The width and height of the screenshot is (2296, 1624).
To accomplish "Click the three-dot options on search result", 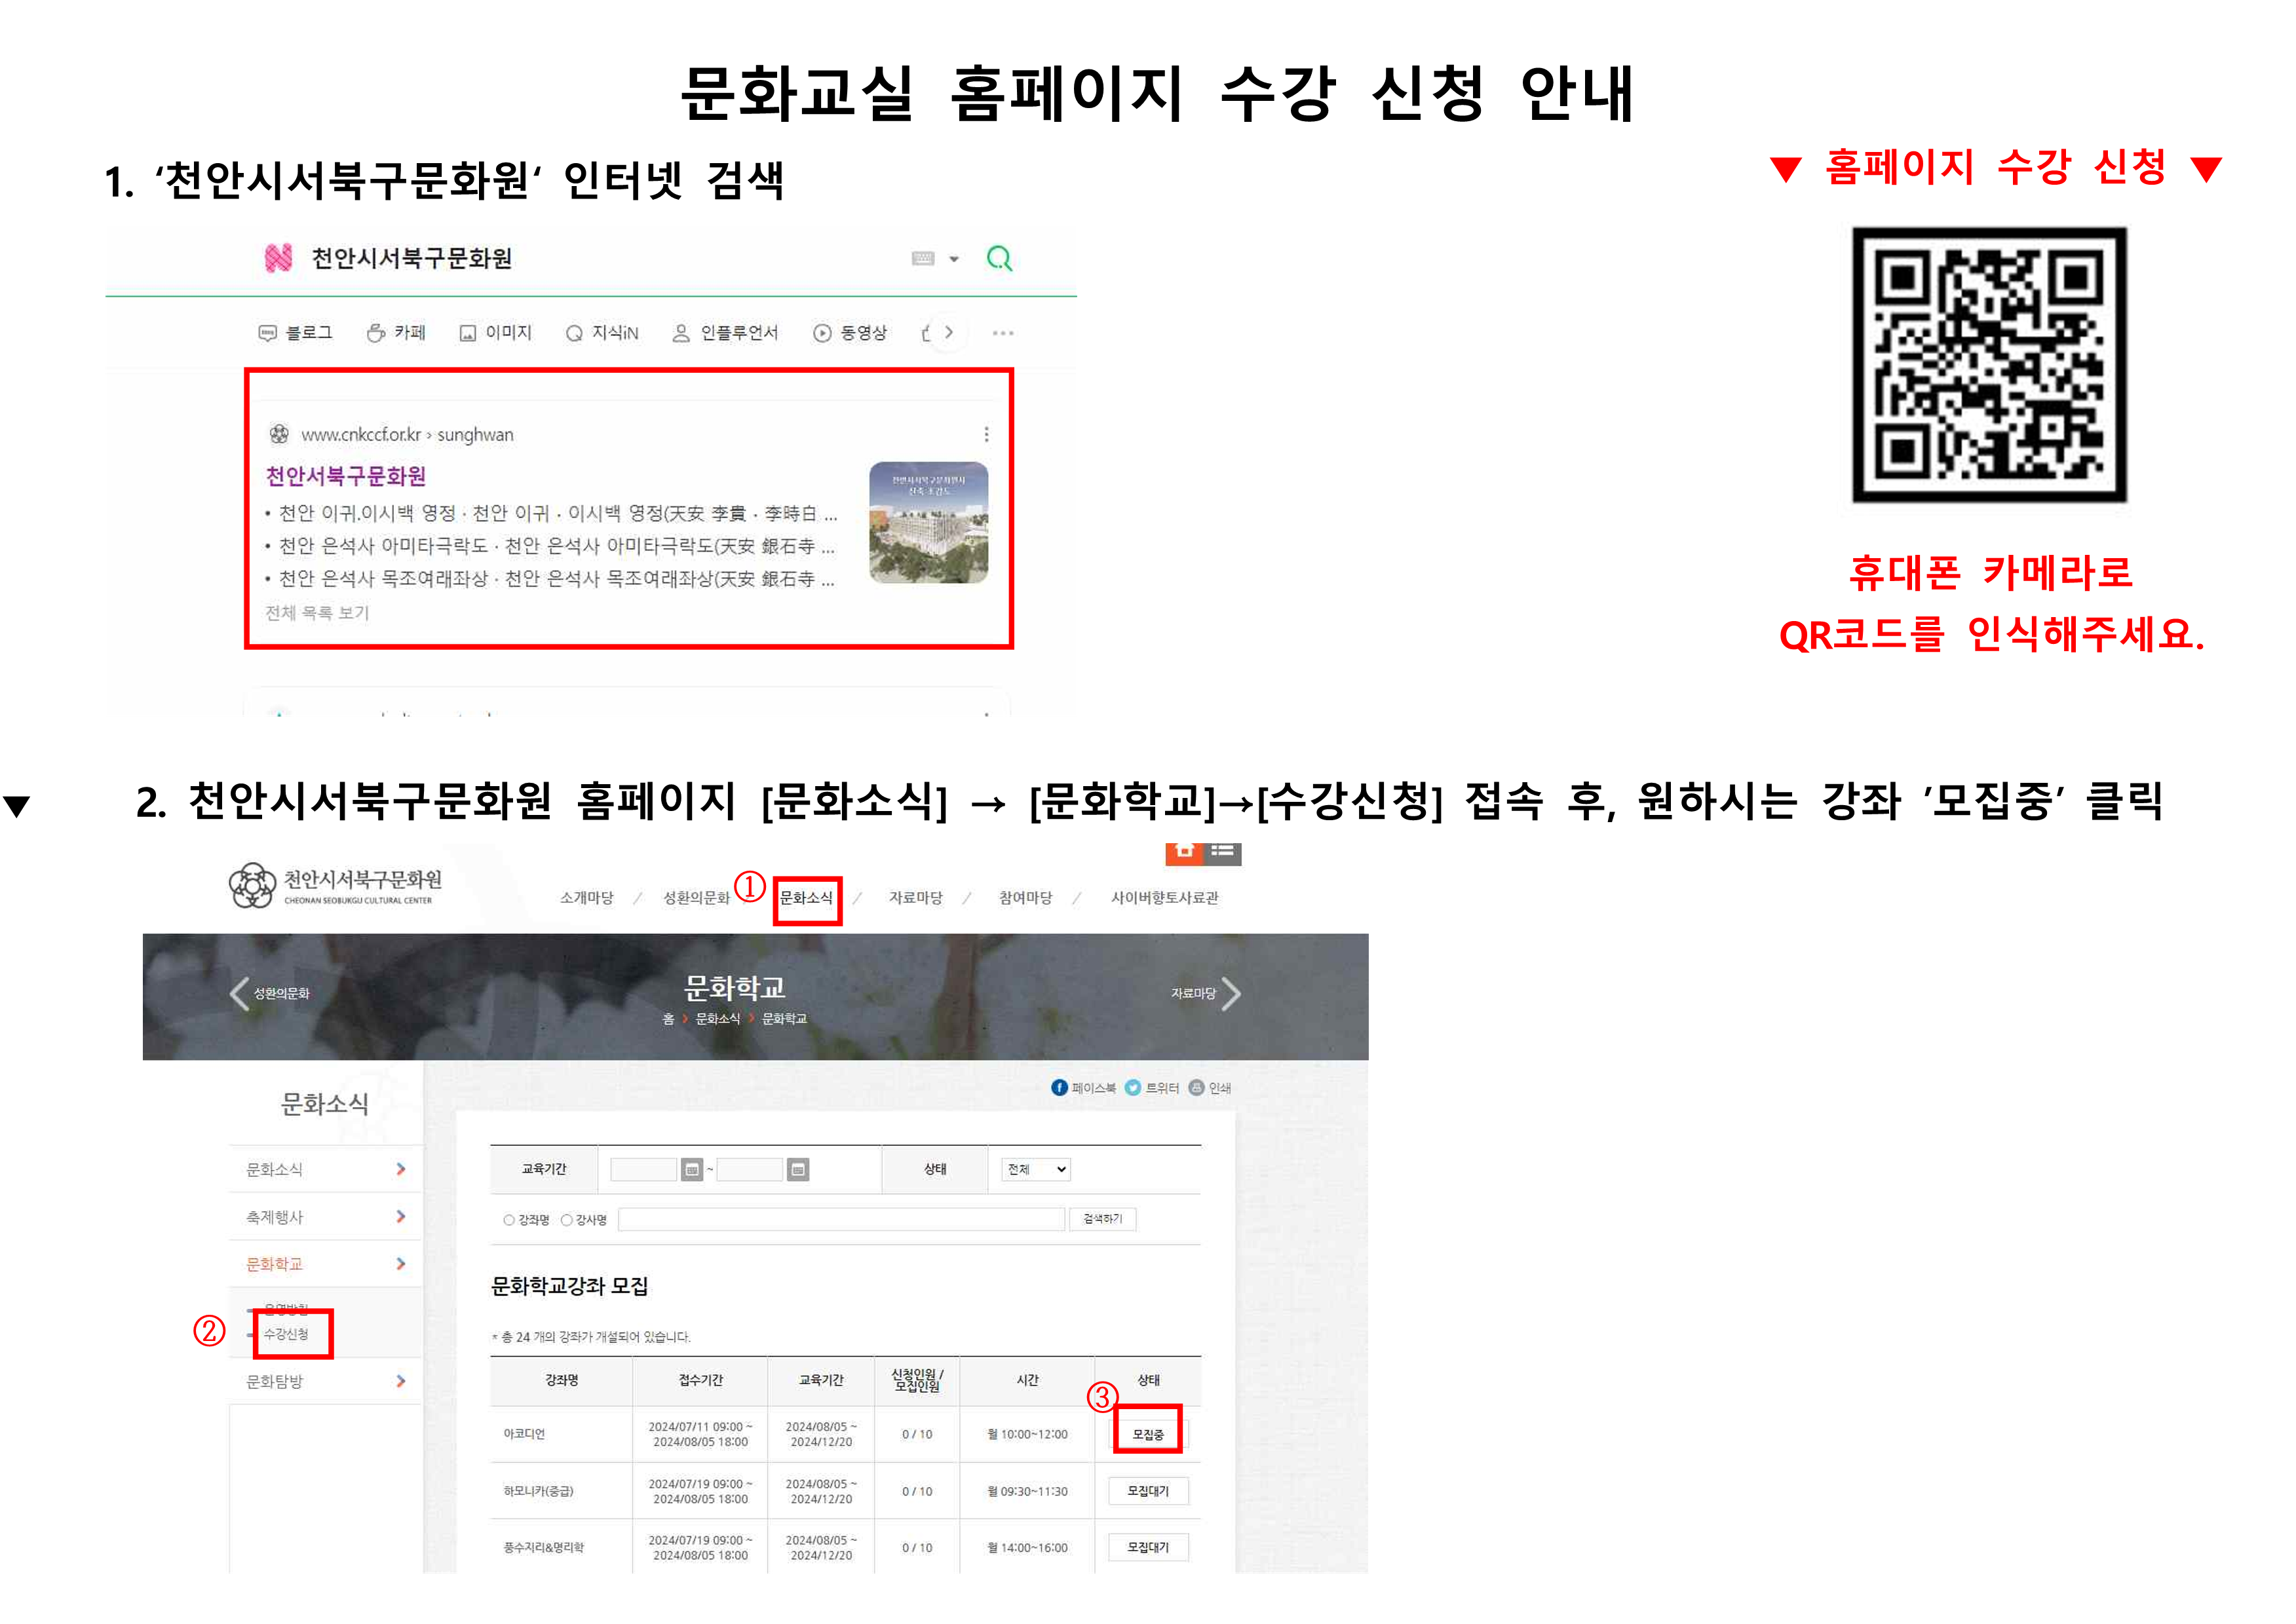I will point(986,434).
